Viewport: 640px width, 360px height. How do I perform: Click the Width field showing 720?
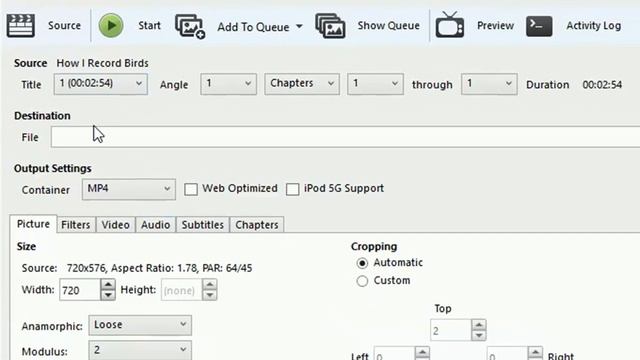pos(80,290)
